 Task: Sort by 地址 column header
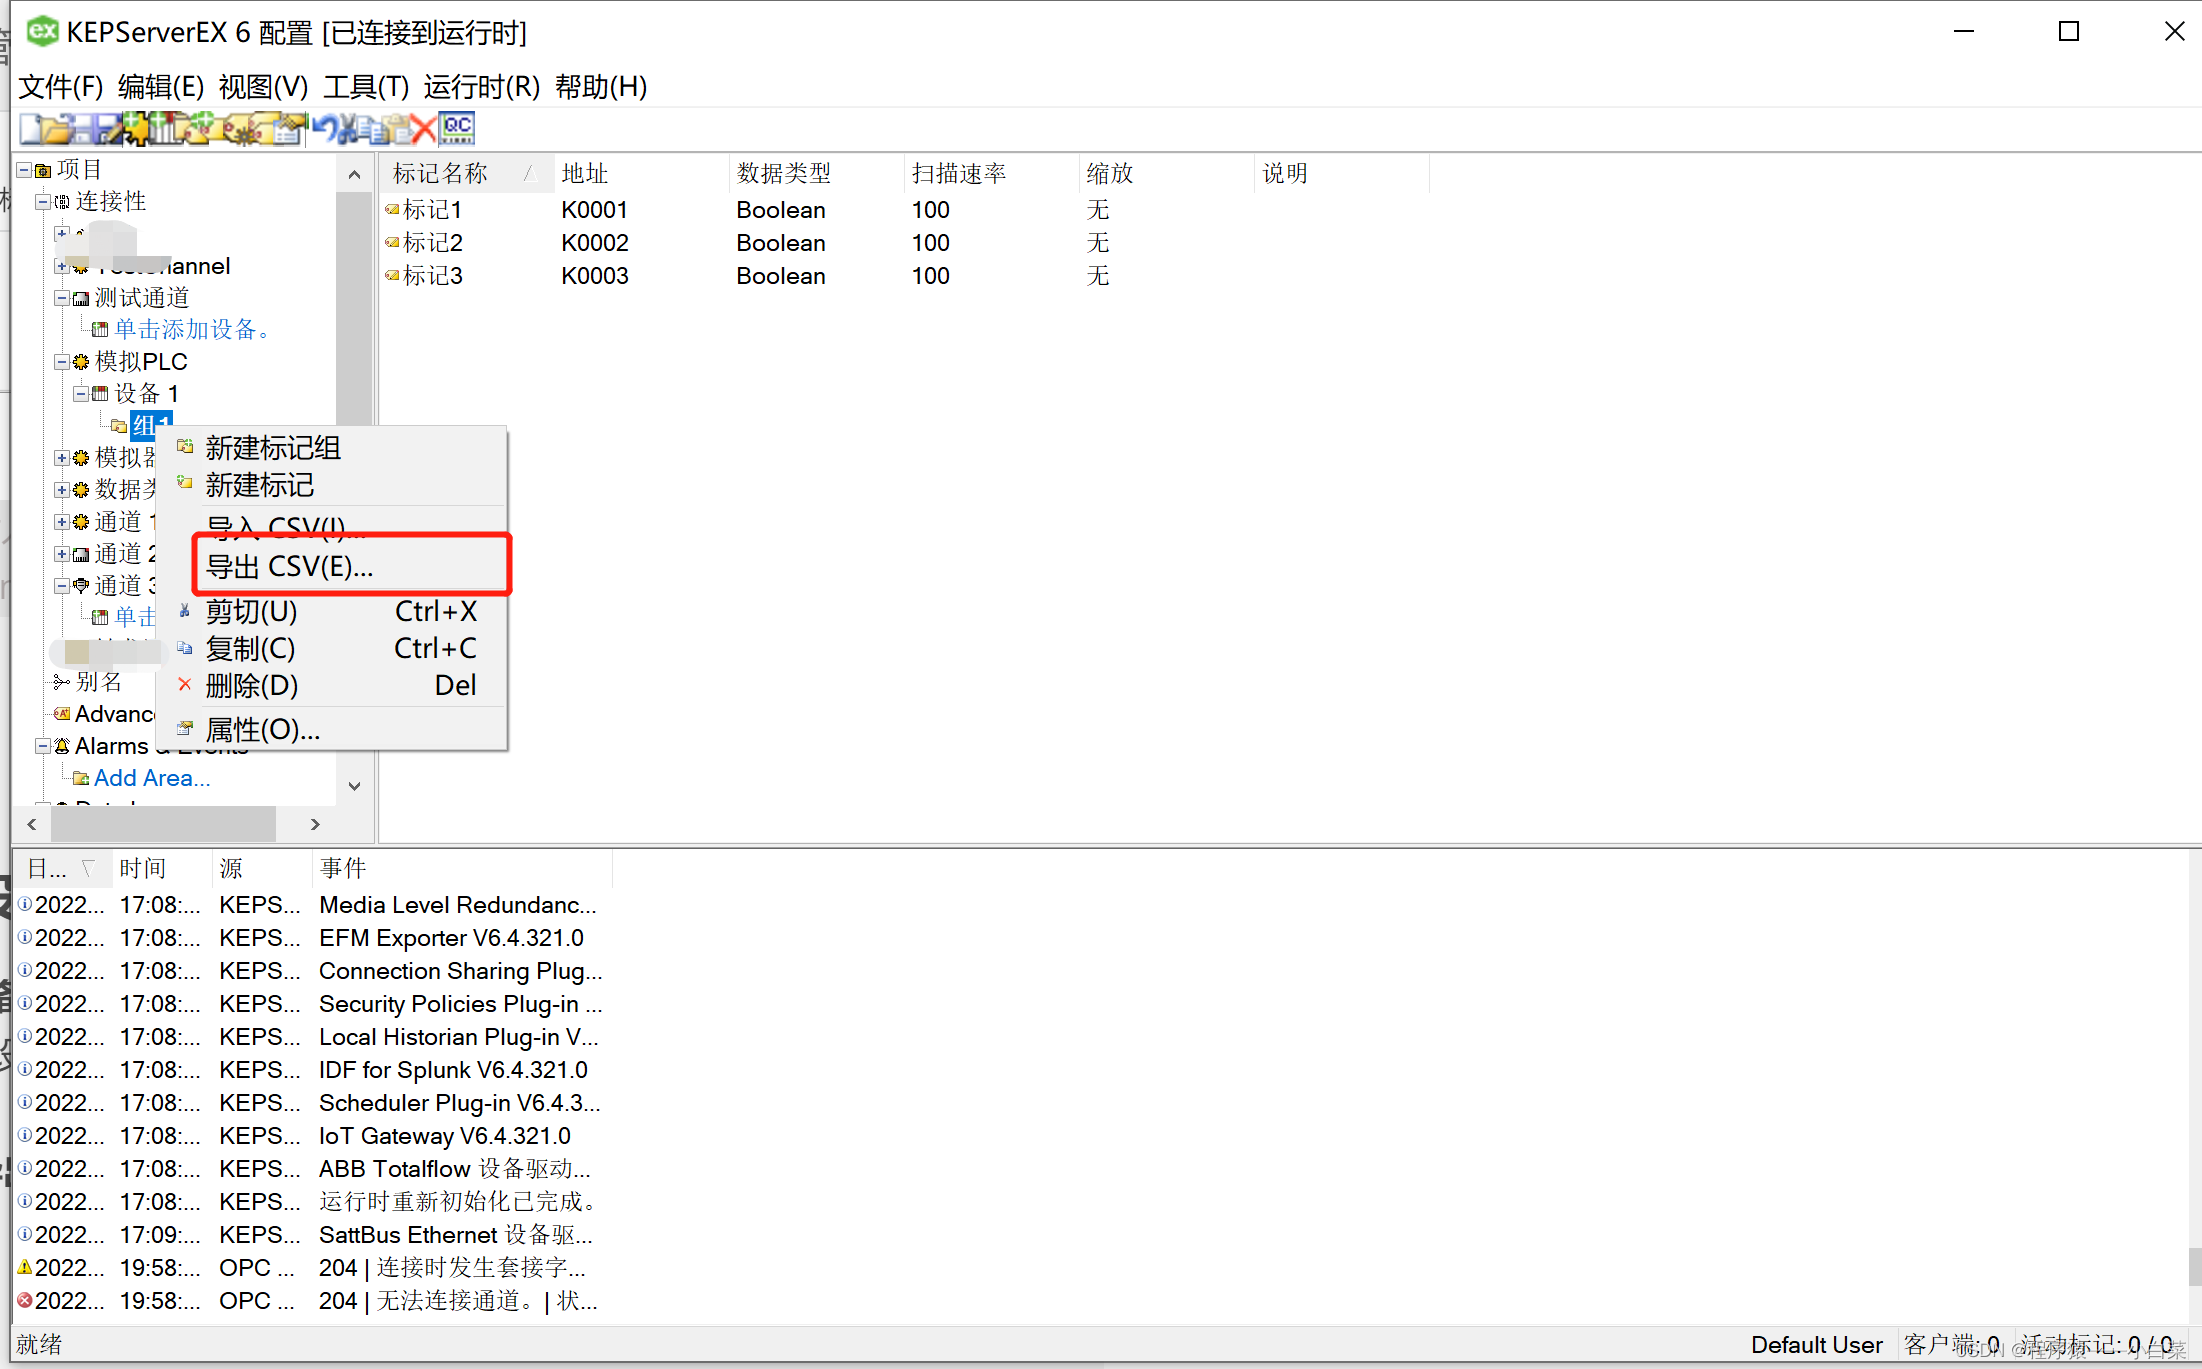[640, 173]
